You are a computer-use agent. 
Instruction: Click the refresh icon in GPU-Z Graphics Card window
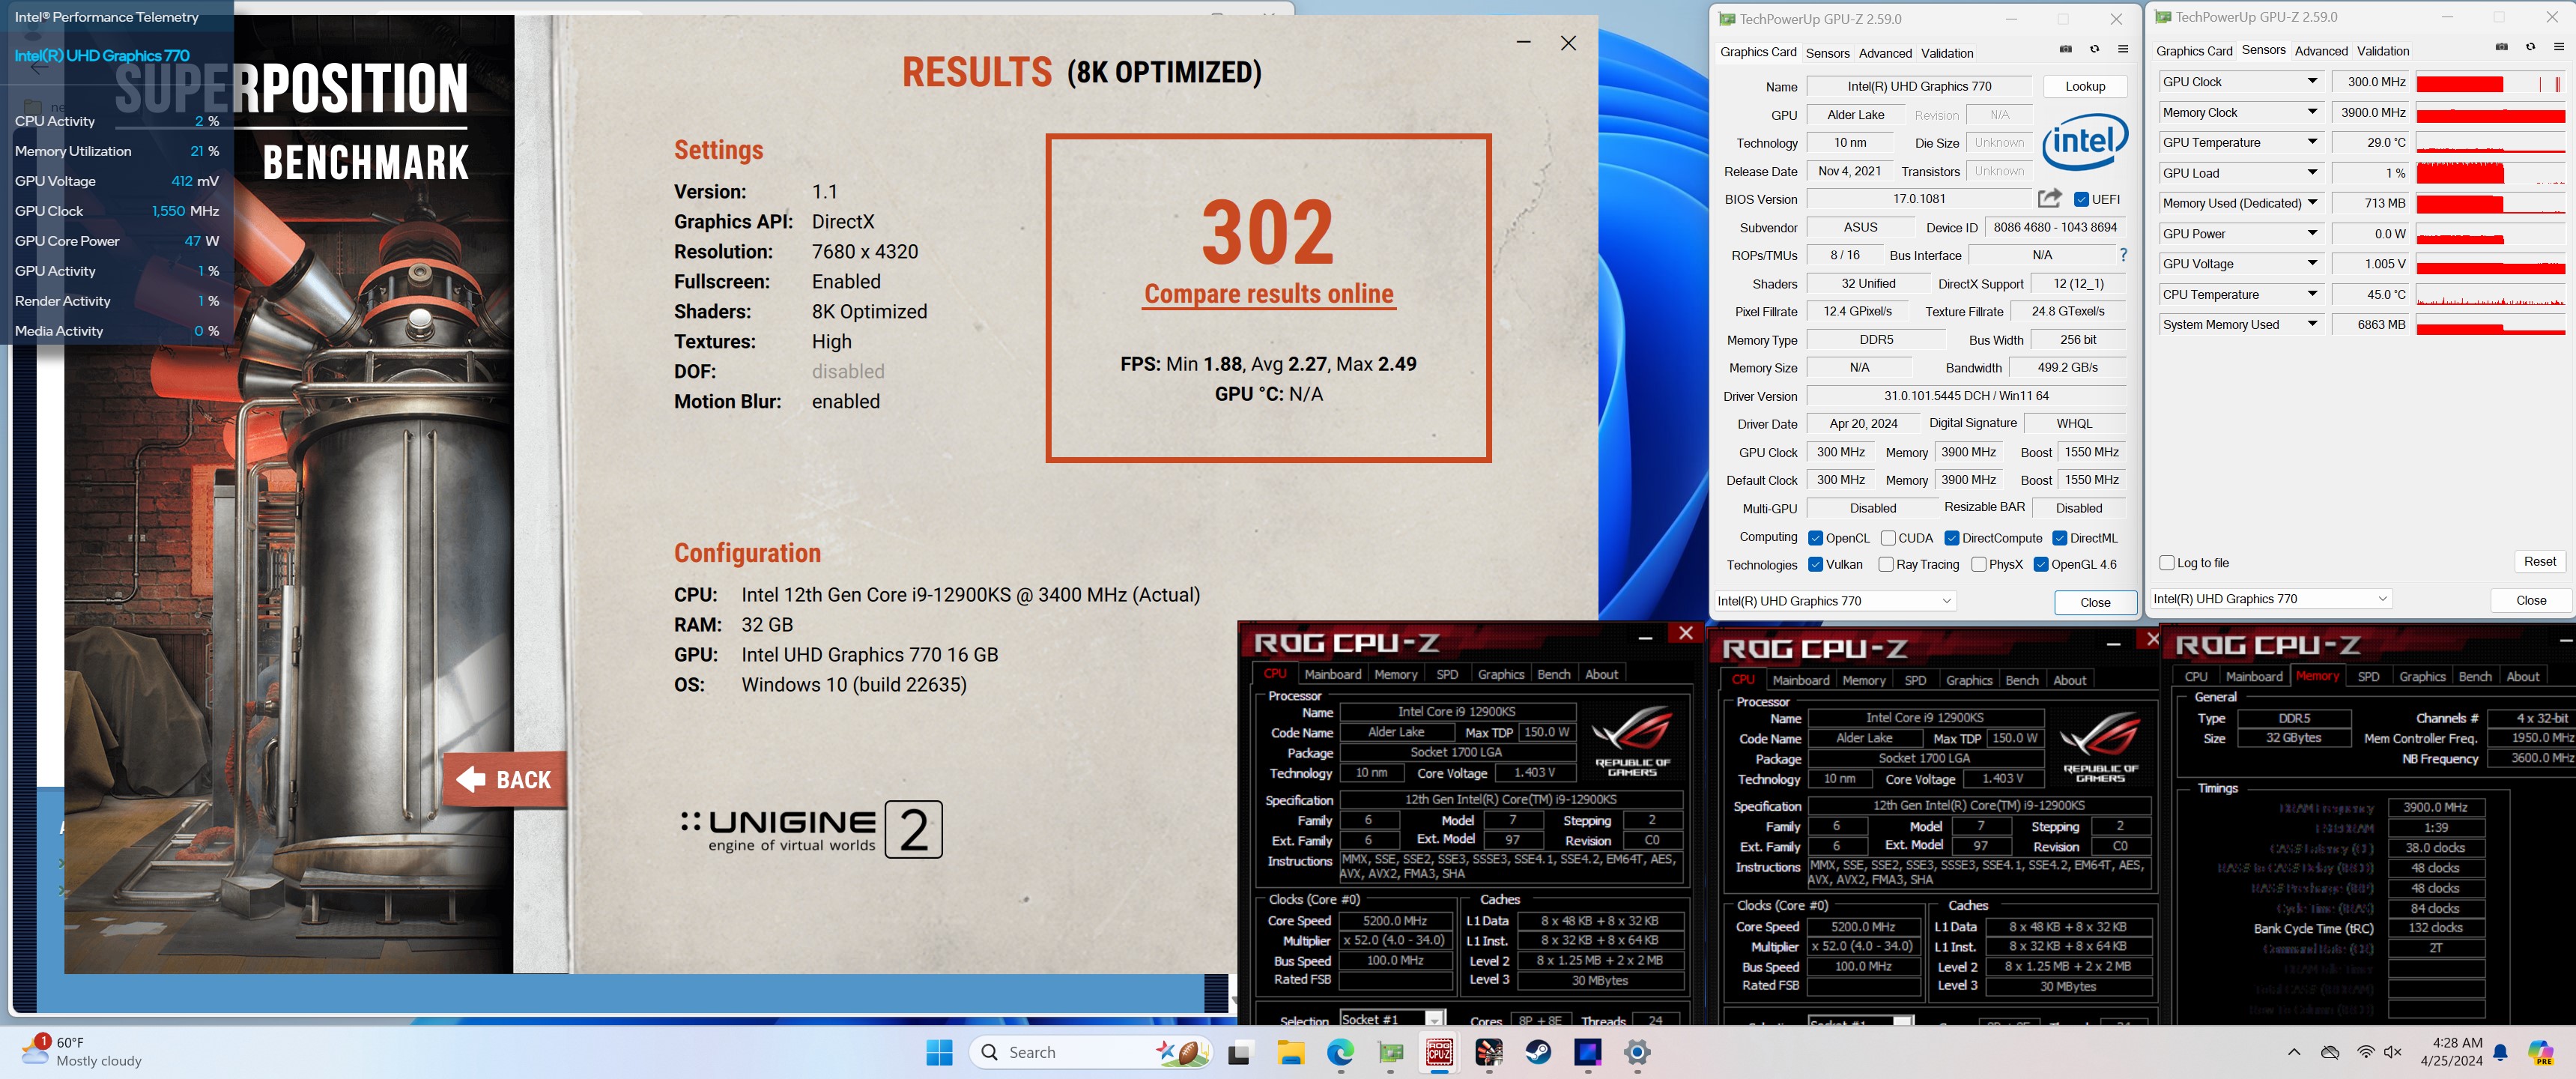click(x=2094, y=49)
